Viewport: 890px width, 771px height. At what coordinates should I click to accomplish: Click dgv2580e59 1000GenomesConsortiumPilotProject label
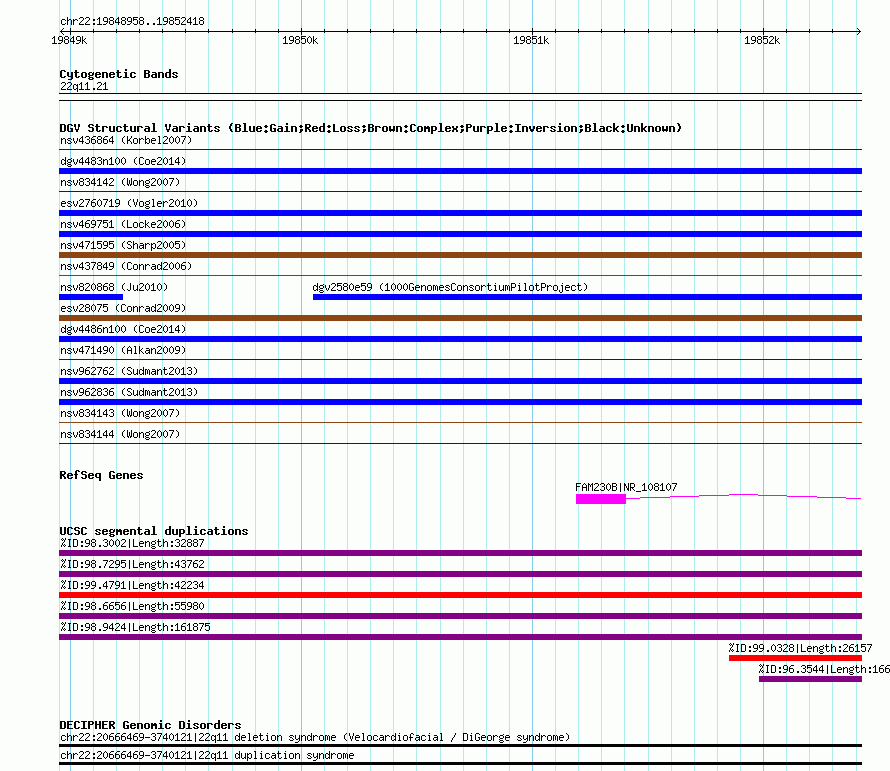click(450, 287)
